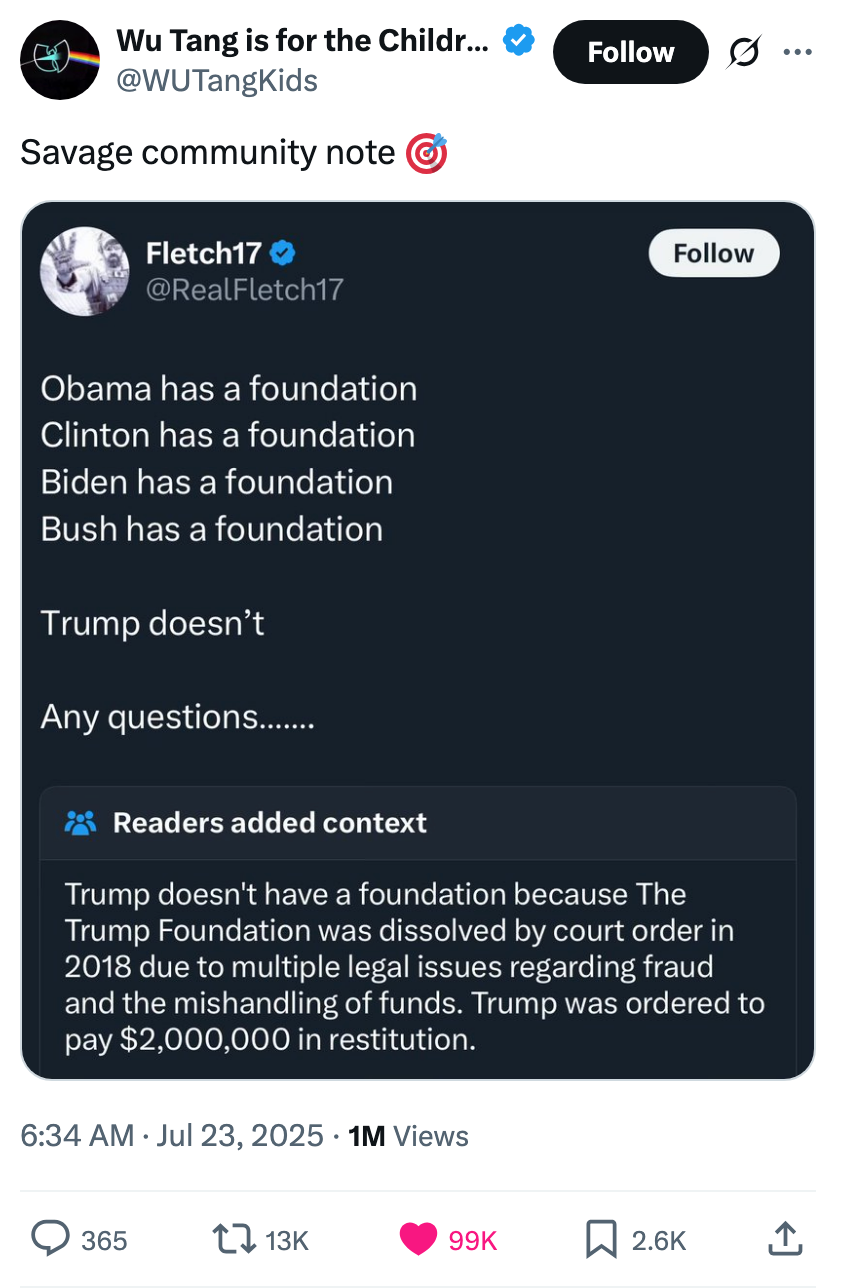Click Fletch17's blue verified checkmark
This screenshot has width=844, height=1288.
282,254
